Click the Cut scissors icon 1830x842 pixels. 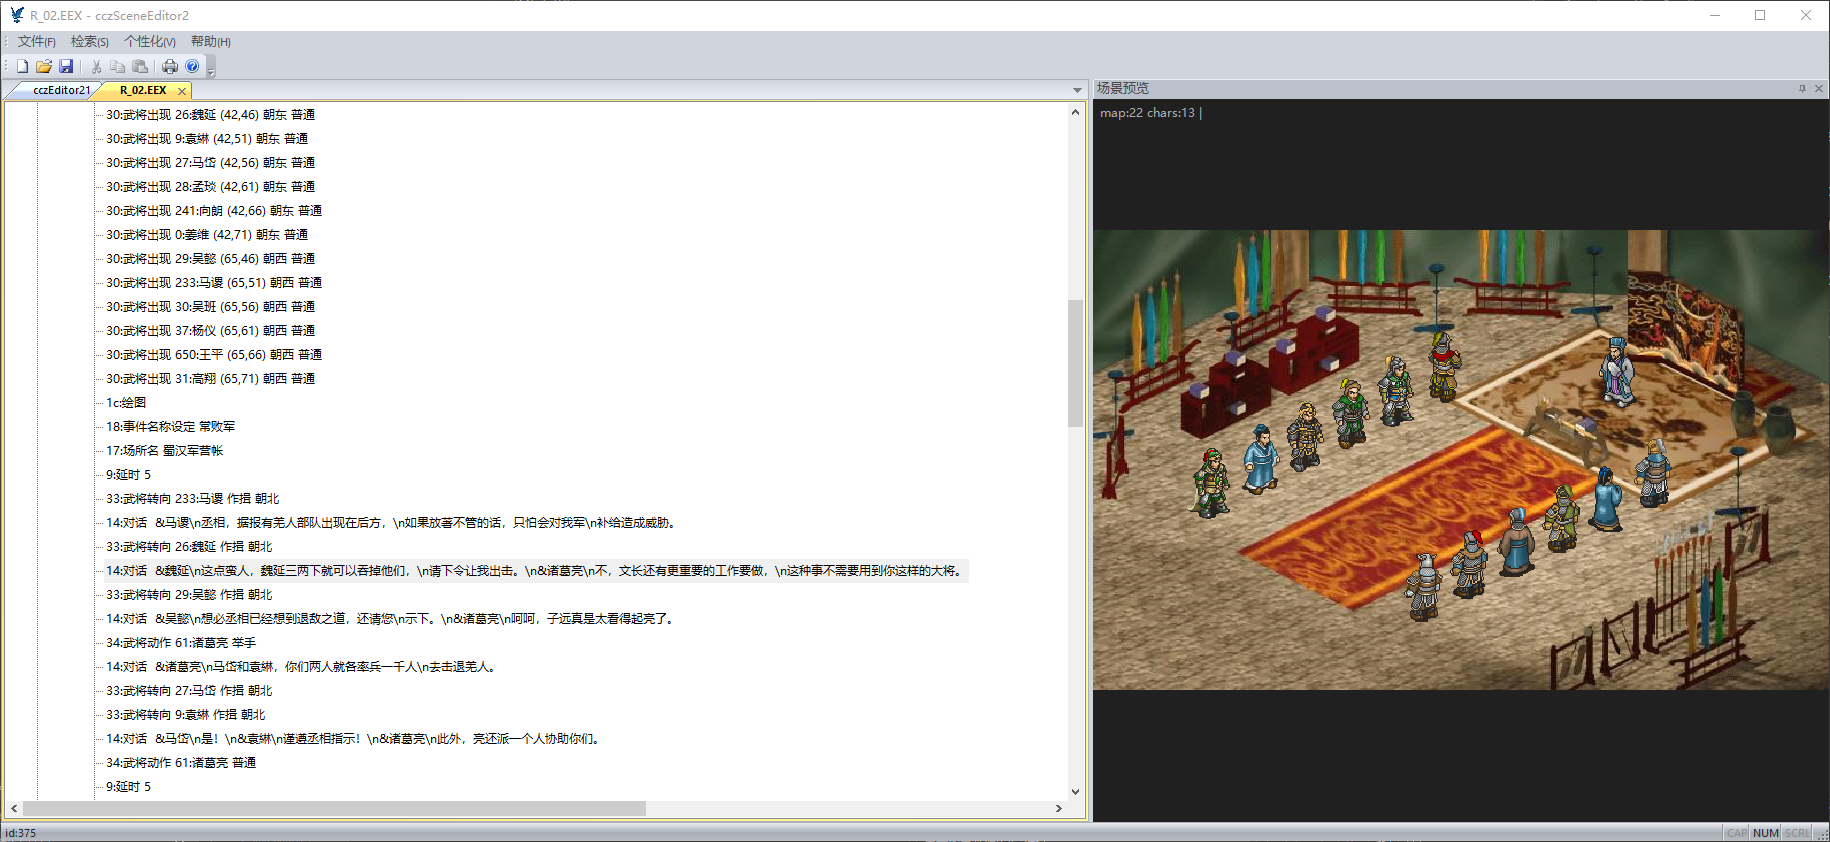point(96,66)
